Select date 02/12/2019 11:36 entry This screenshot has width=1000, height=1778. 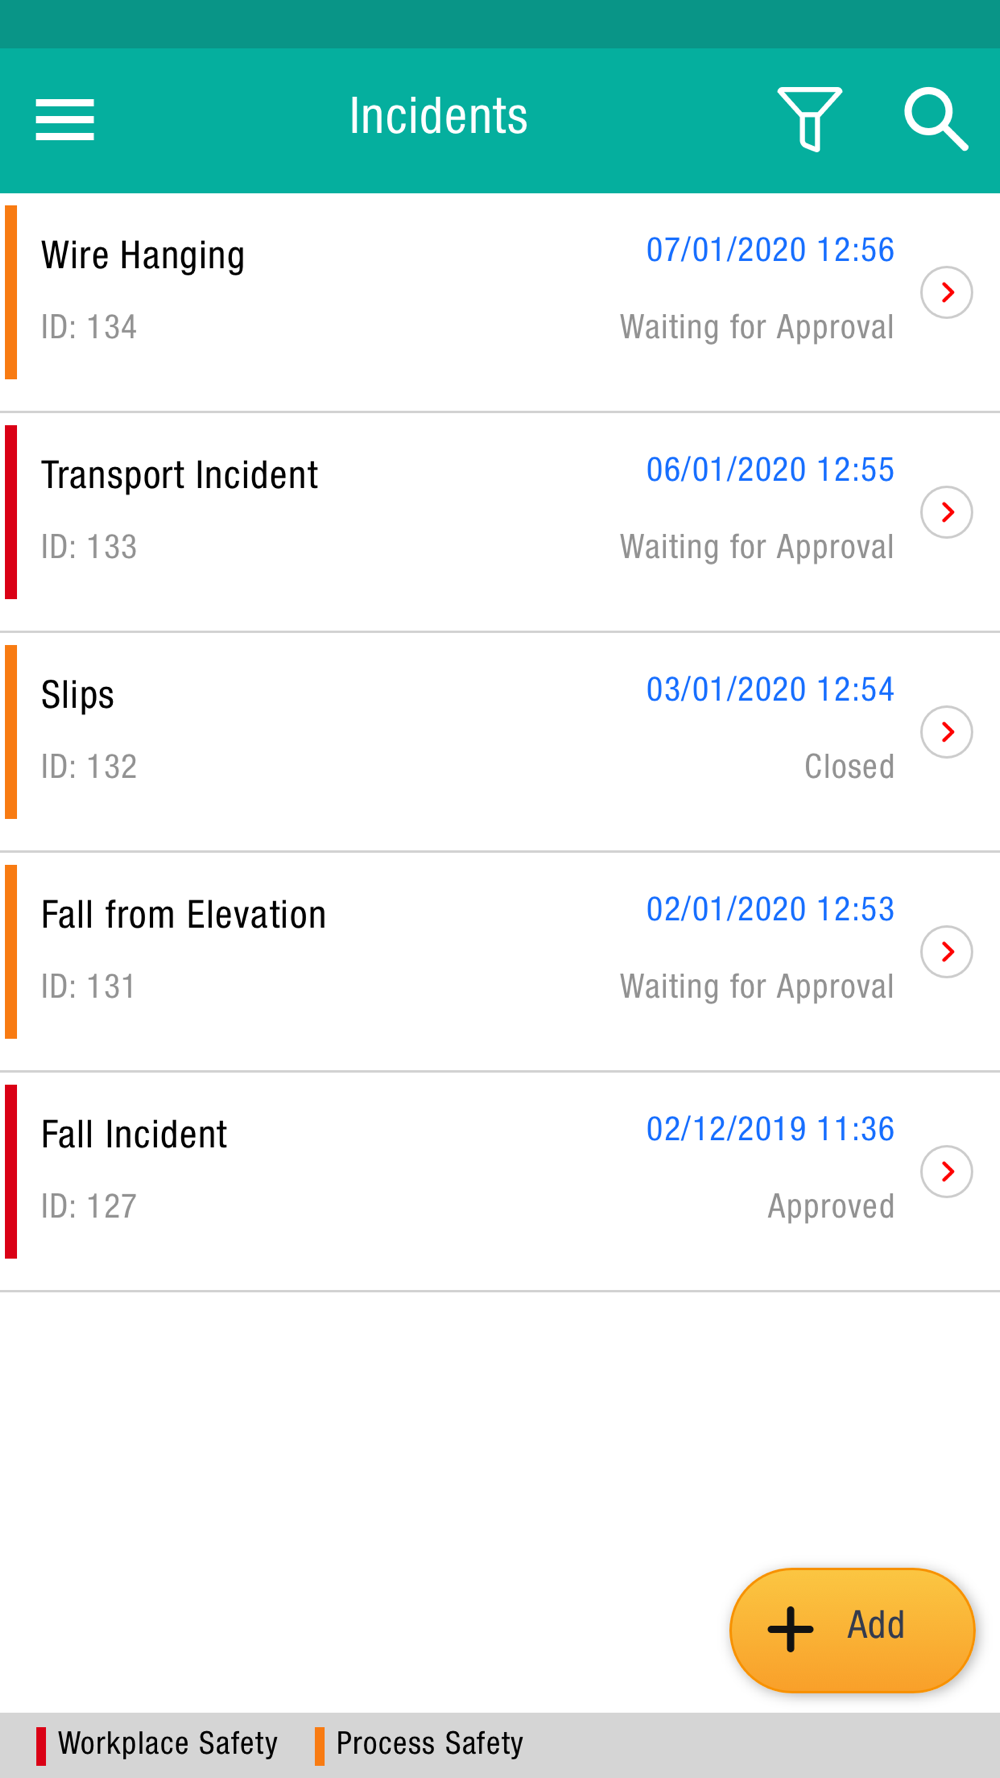(770, 1129)
